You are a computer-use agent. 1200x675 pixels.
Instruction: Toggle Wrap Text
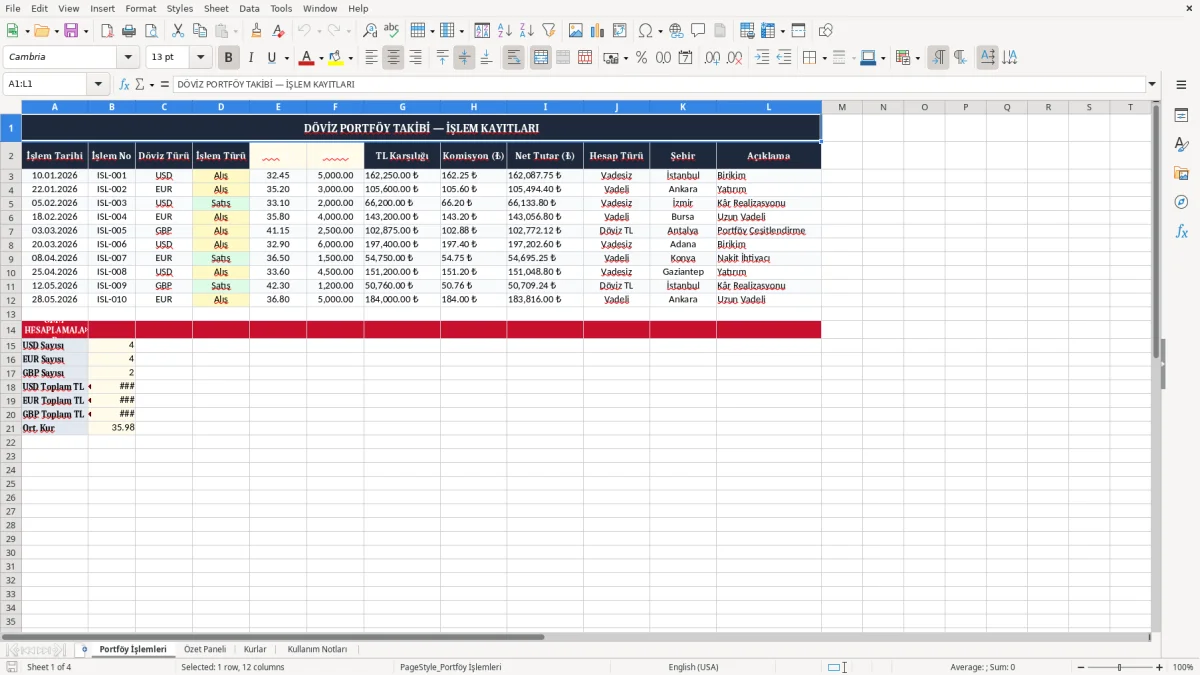pos(514,58)
